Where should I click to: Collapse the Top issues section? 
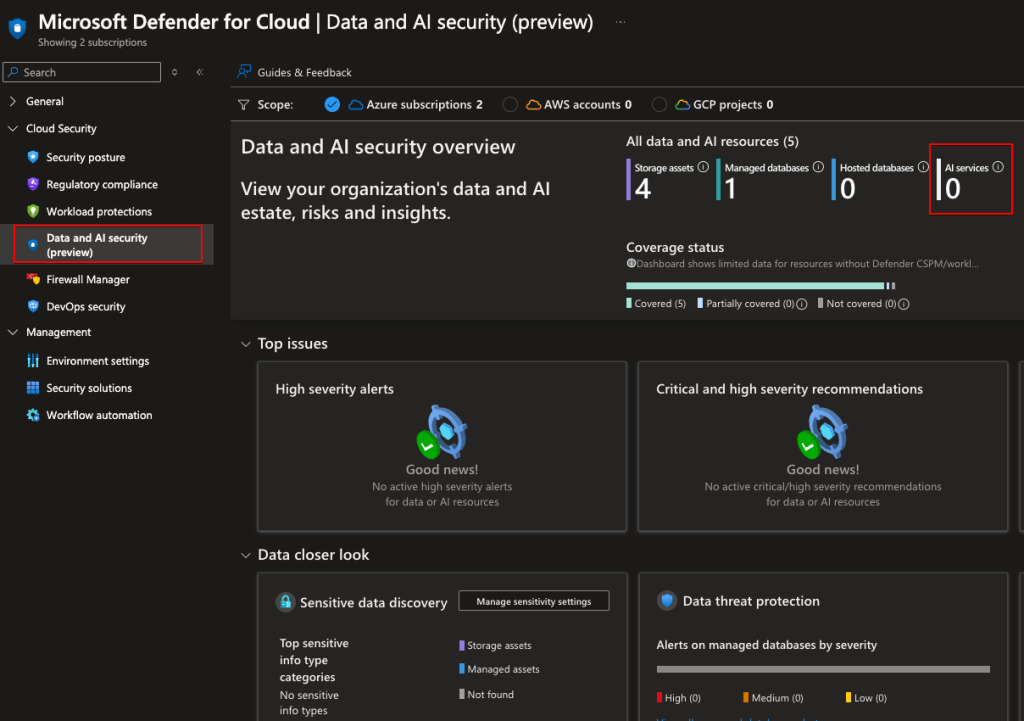coord(246,343)
